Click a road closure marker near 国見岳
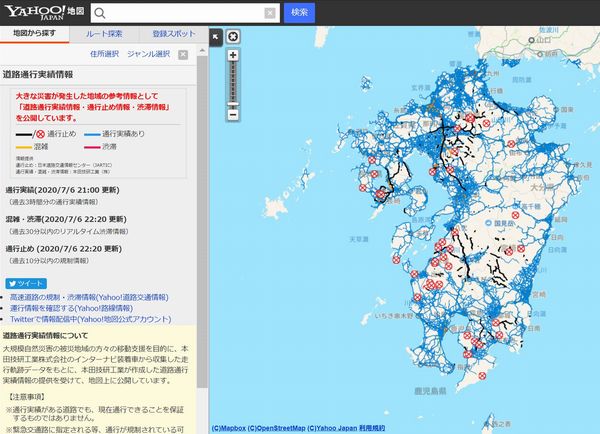 515,215
